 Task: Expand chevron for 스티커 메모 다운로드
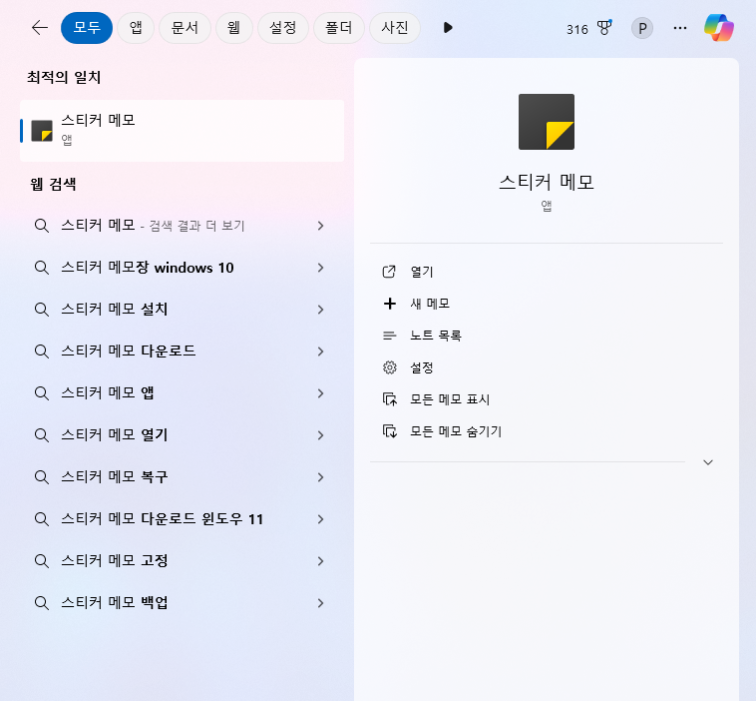click(321, 351)
